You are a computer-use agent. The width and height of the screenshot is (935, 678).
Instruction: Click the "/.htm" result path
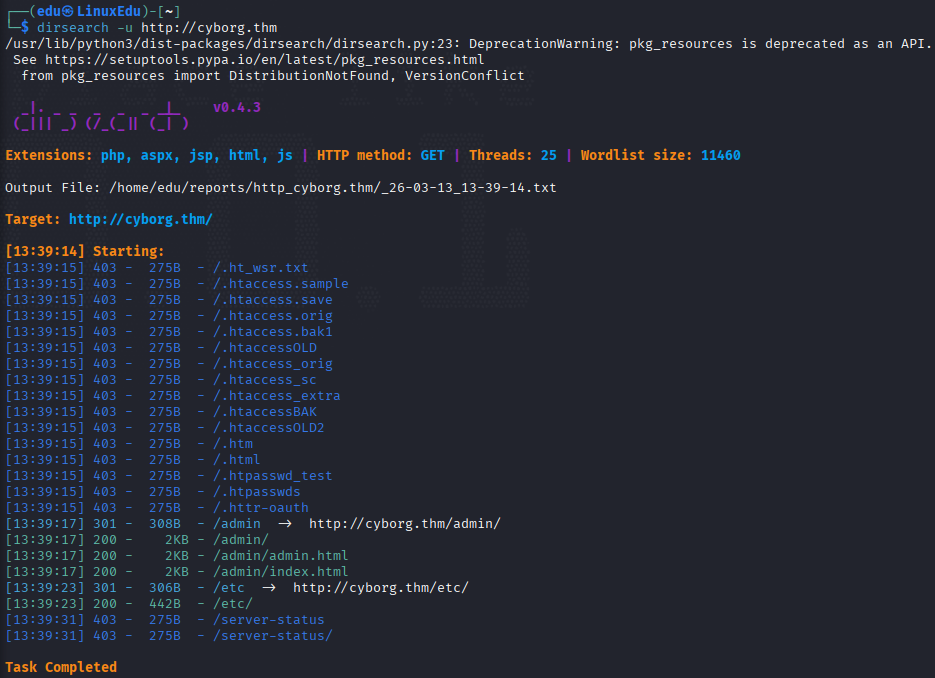tap(233, 444)
